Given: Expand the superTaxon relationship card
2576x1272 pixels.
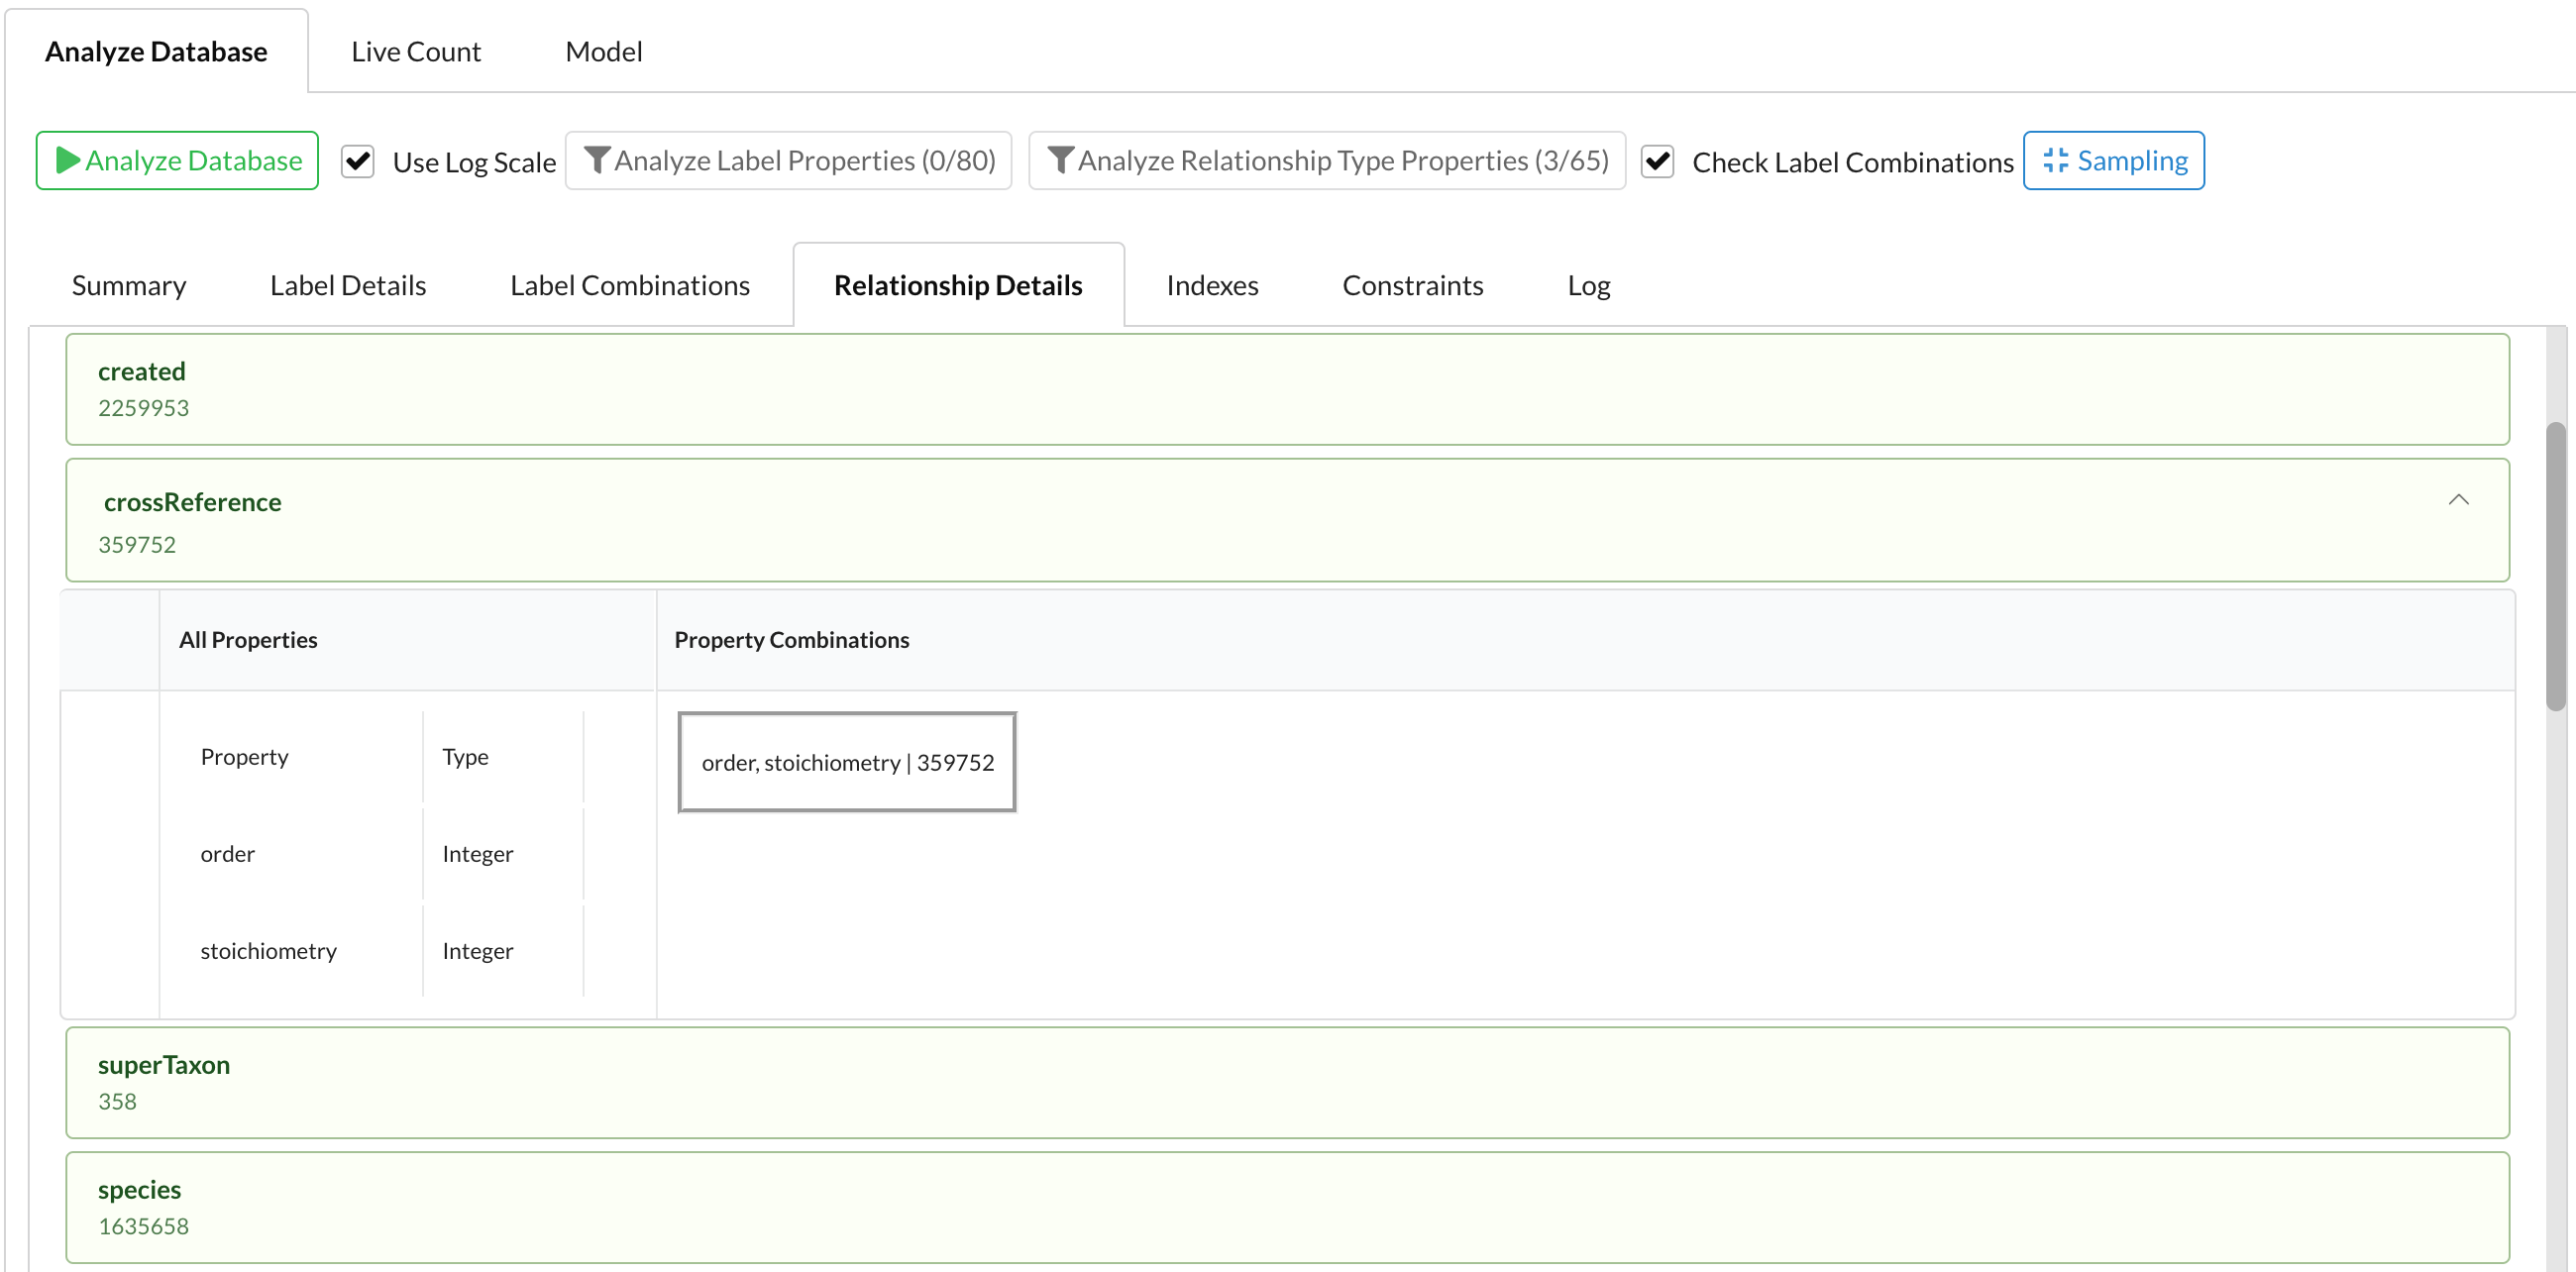Looking at the screenshot, I should point(1287,1082).
